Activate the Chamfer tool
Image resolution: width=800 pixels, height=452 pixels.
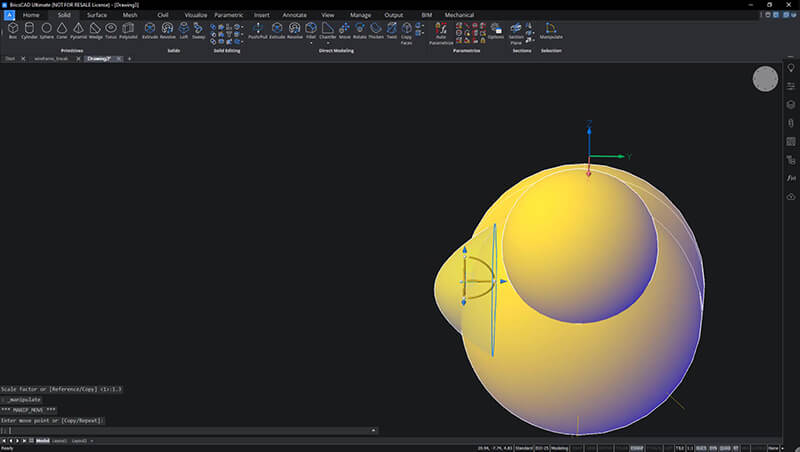coord(328,29)
